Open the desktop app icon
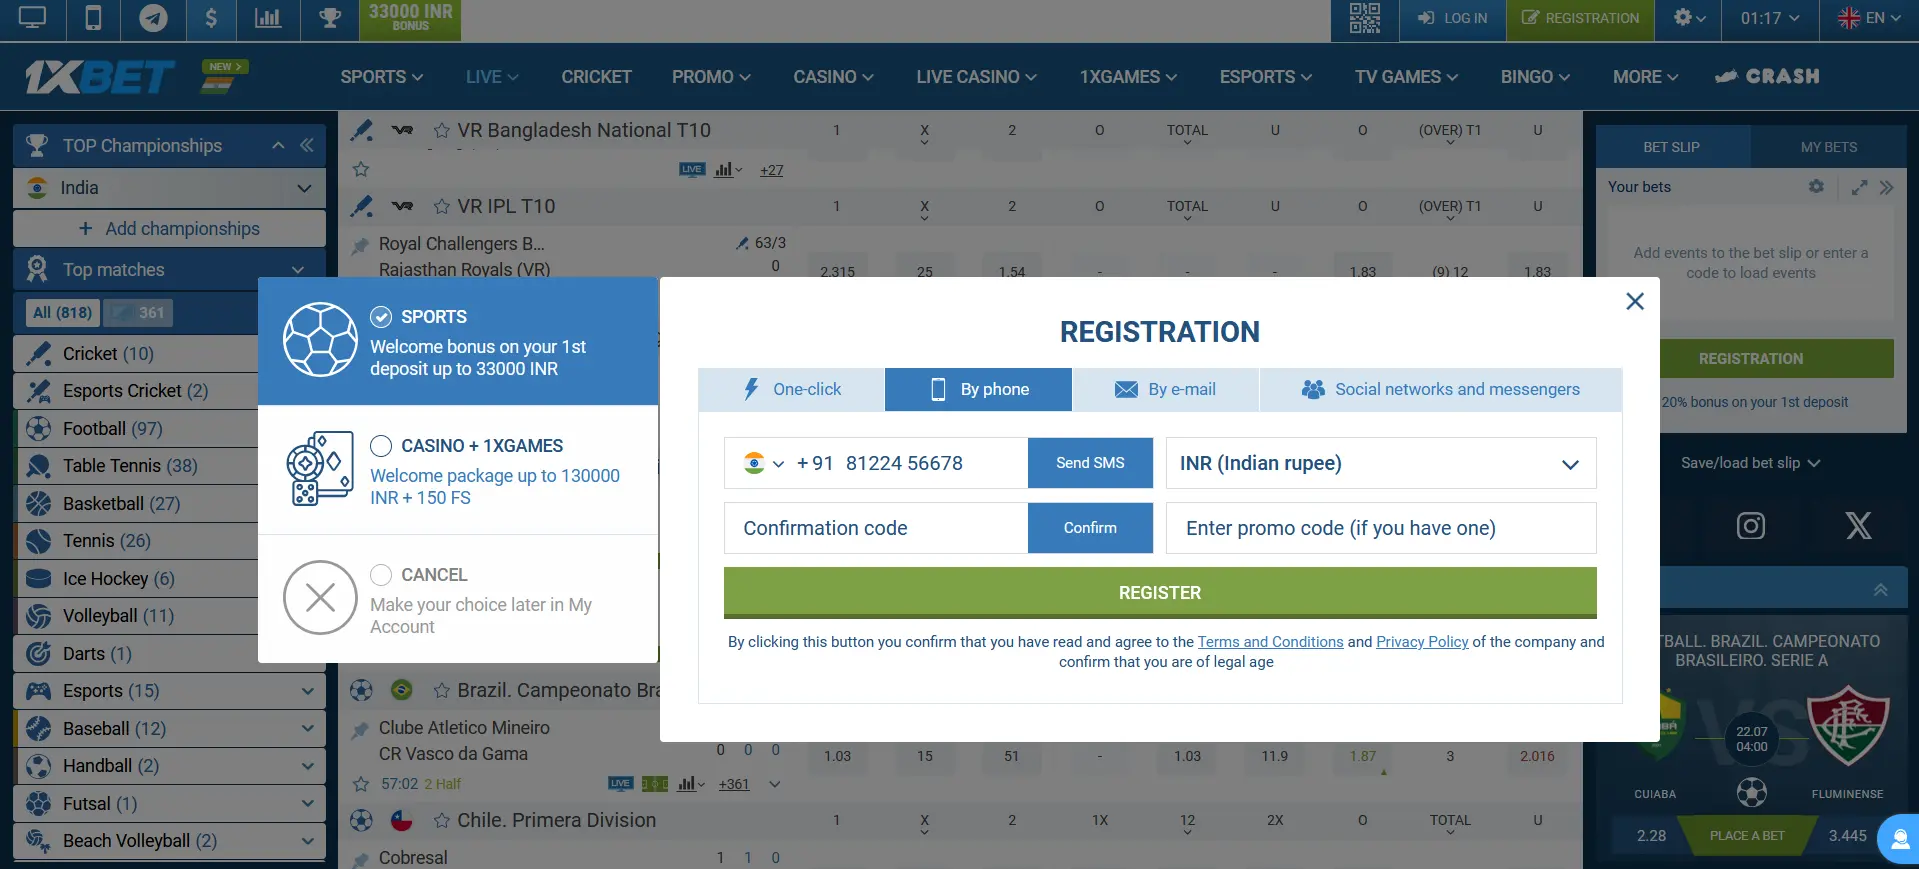The width and height of the screenshot is (1919, 869). (x=33, y=18)
